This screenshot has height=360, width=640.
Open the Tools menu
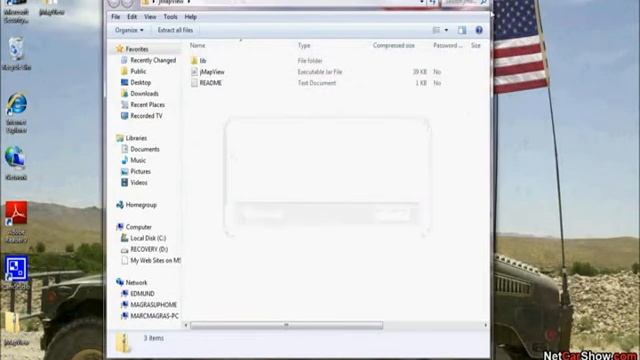(170, 17)
